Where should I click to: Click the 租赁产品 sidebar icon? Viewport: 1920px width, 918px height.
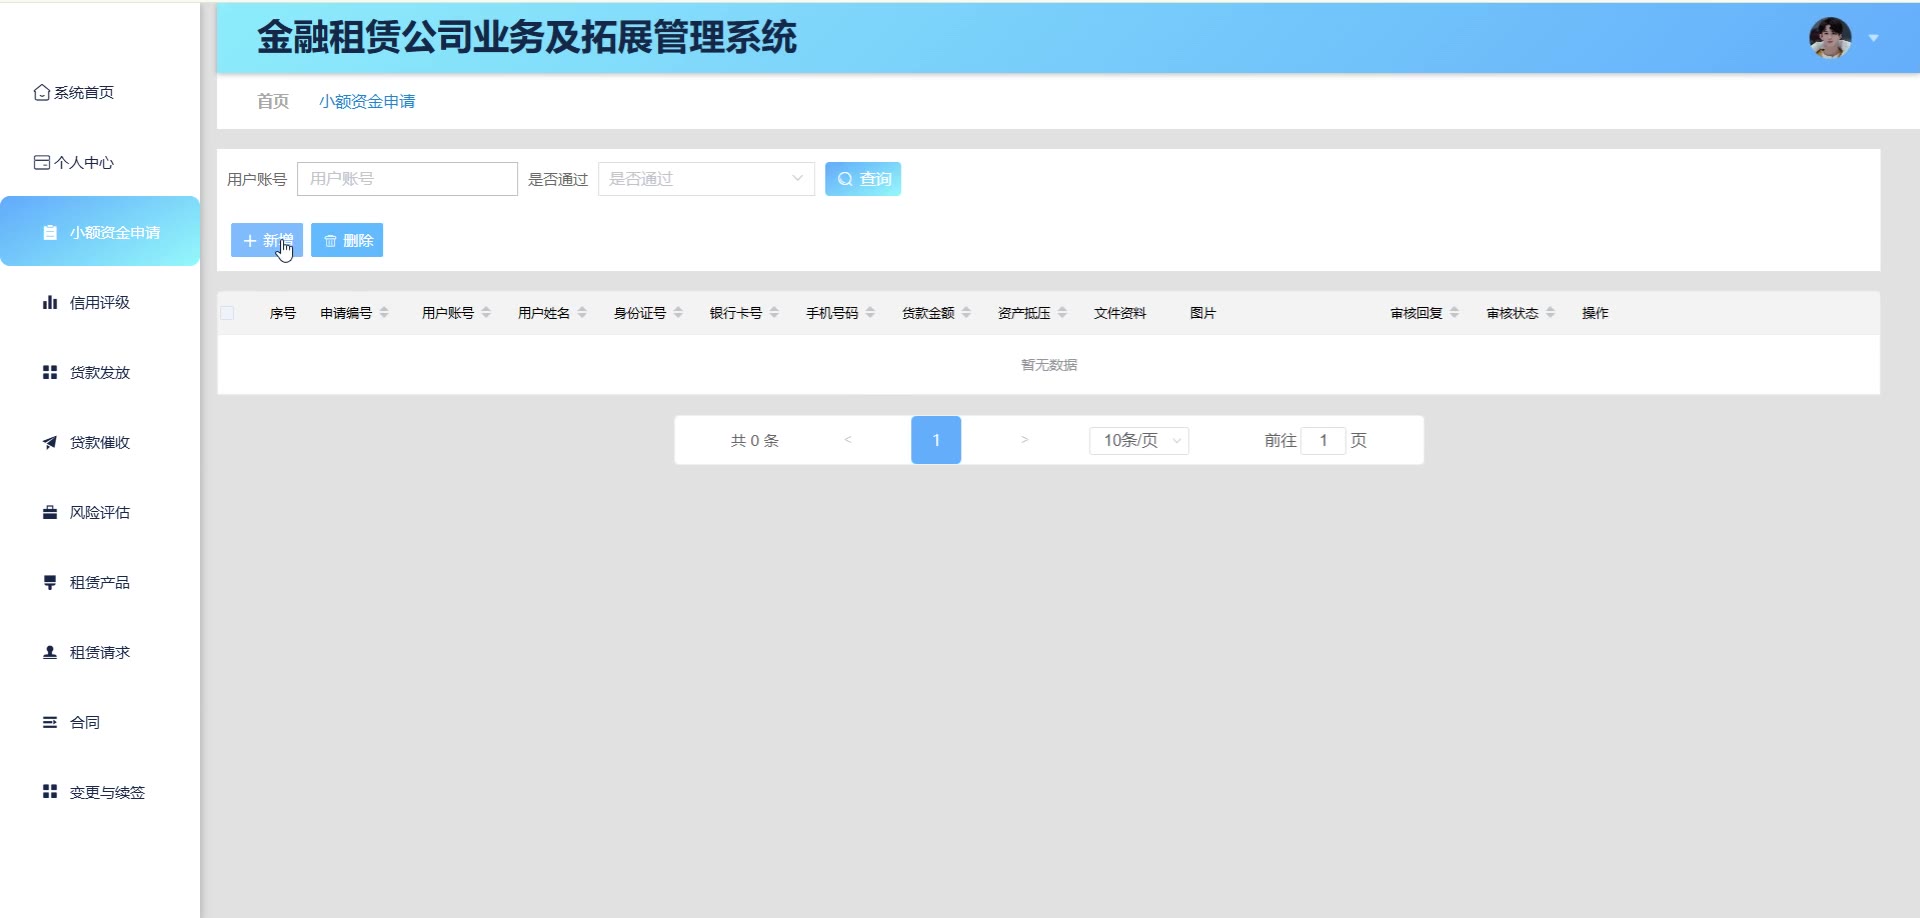coord(50,582)
